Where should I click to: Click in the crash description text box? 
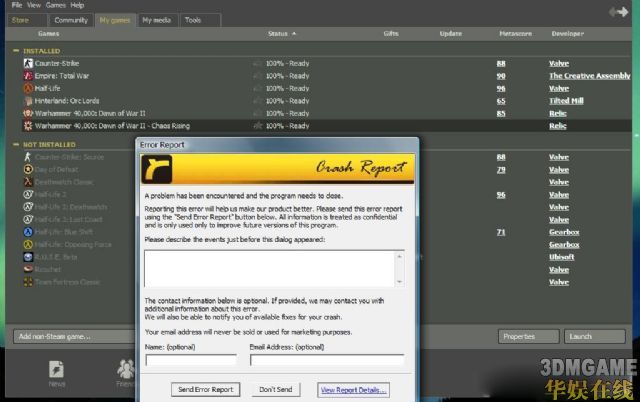point(269,269)
